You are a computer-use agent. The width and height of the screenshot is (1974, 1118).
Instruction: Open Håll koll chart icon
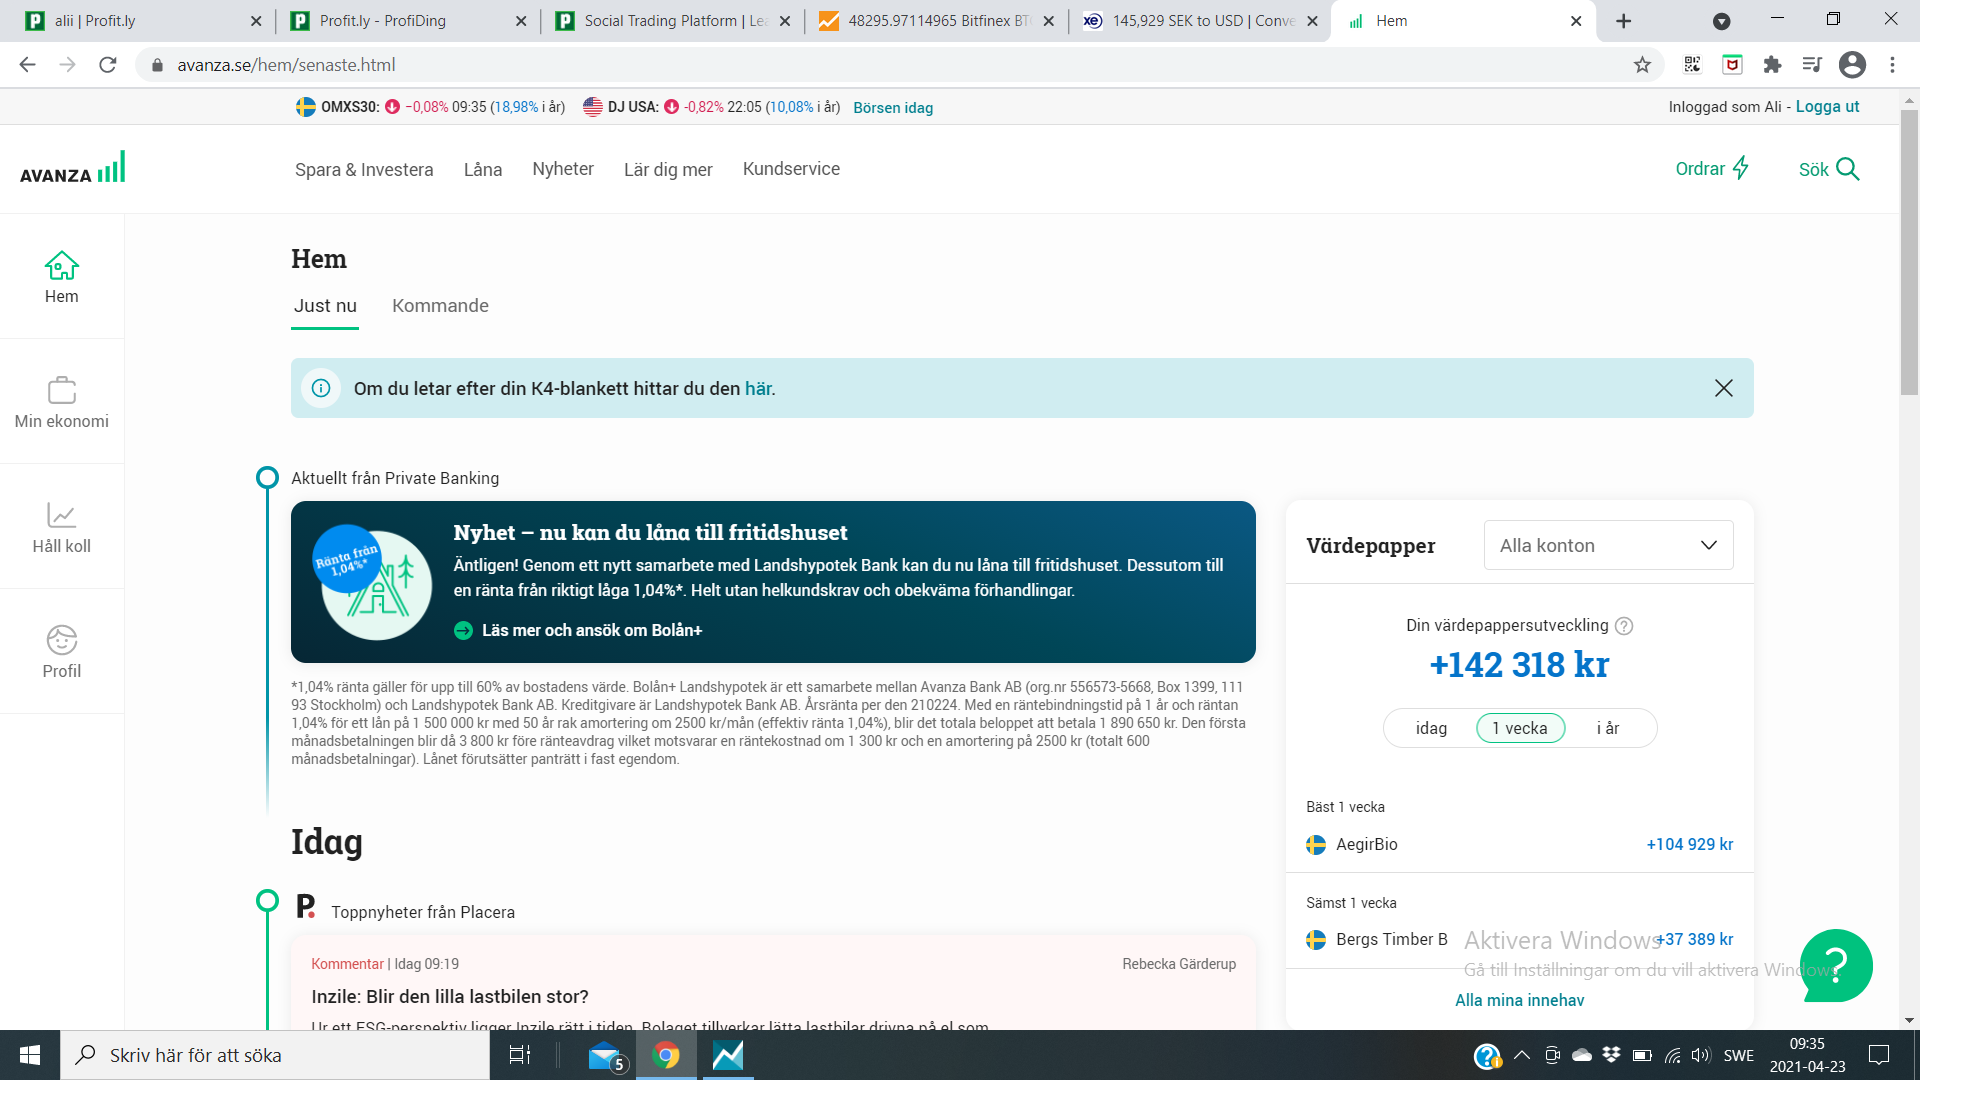pyautogui.click(x=61, y=516)
